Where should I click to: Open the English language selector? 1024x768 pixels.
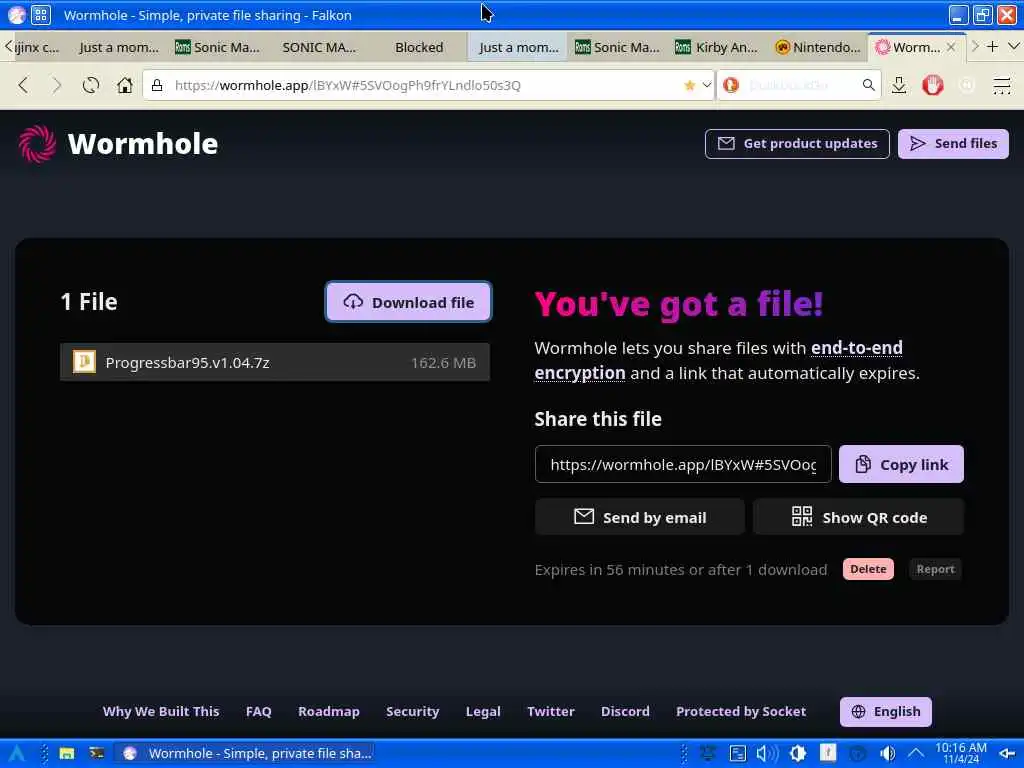tap(886, 711)
